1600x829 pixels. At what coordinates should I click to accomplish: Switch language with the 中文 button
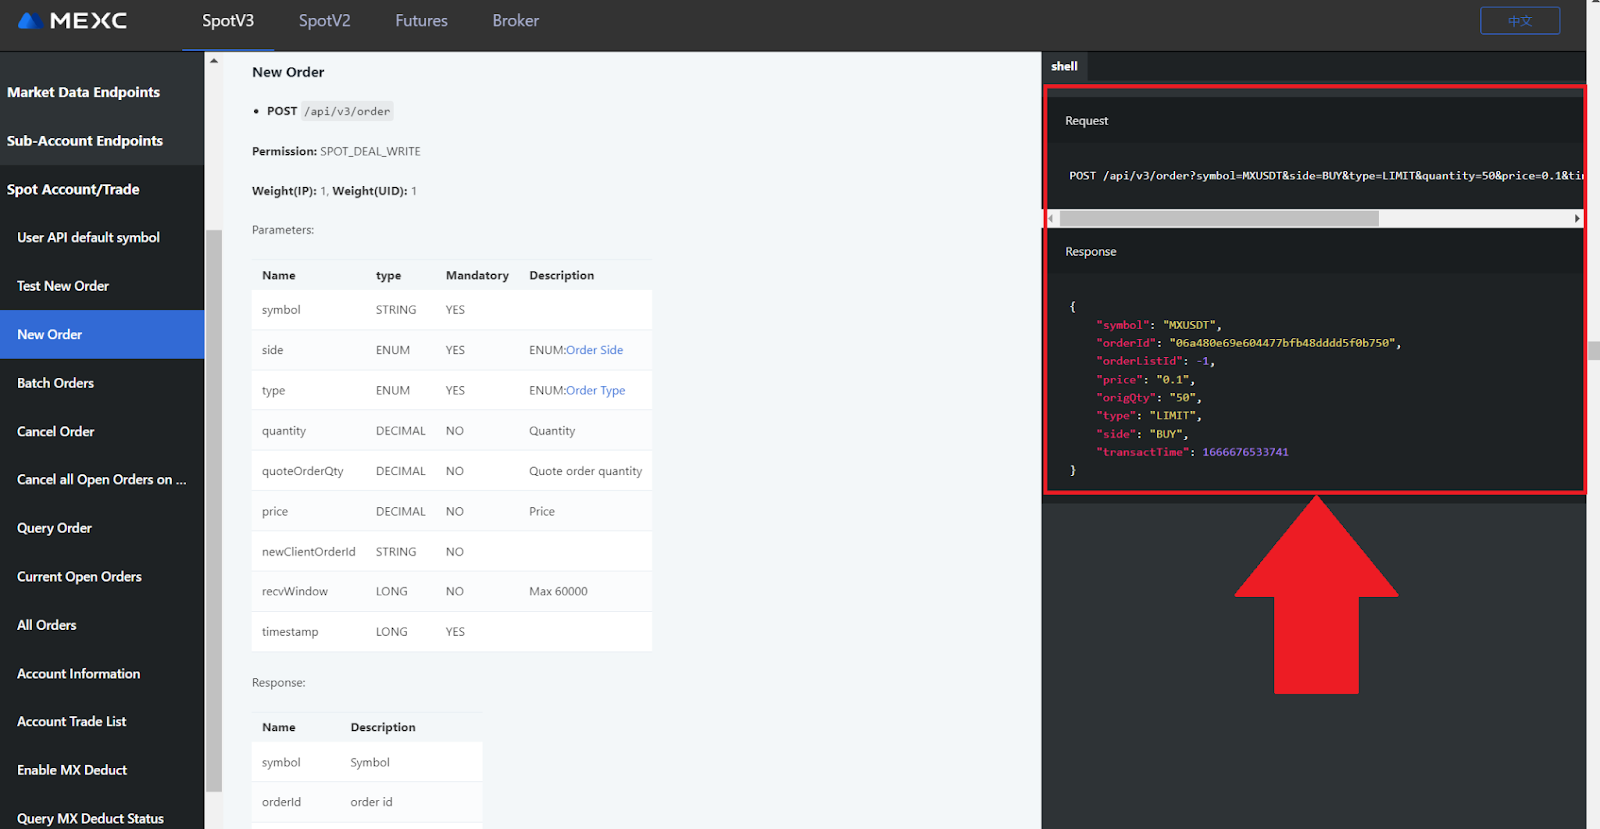tap(1520, 21)
